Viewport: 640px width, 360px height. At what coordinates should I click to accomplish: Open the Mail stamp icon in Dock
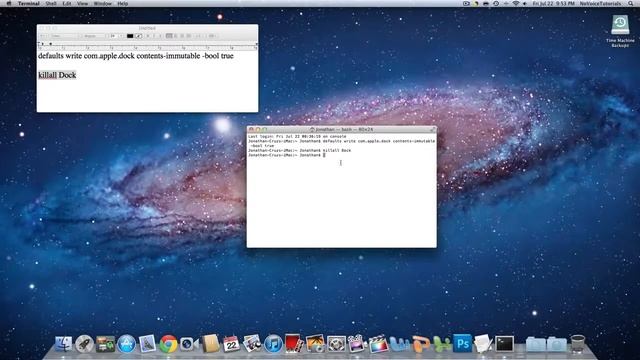pos(147,344)
